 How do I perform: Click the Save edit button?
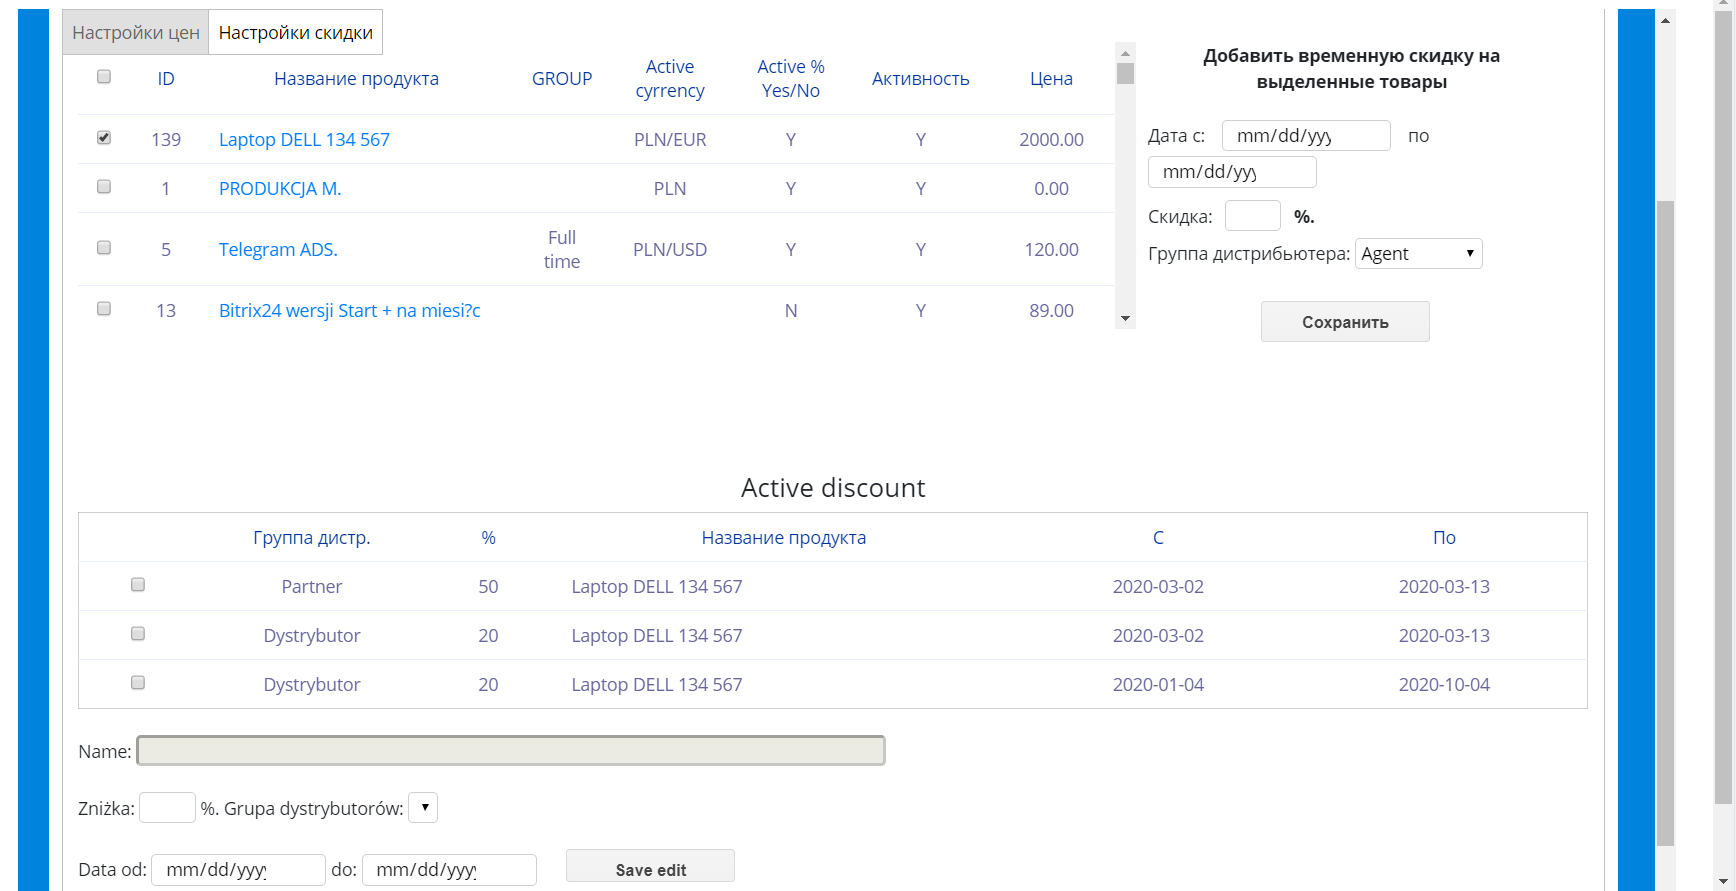(650, 867)
